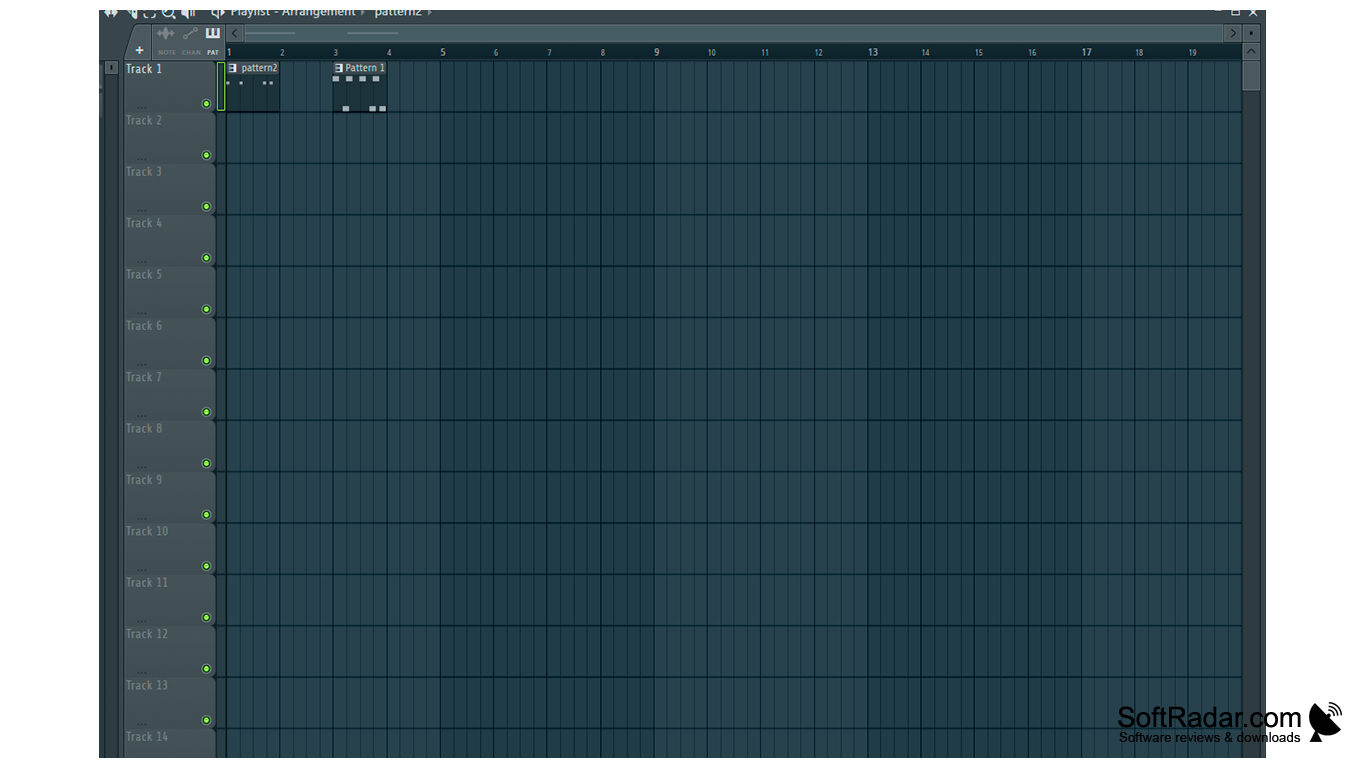Open the Pattern 1 clip menu icon
1365x768 pixels.
tap(339, 68)
